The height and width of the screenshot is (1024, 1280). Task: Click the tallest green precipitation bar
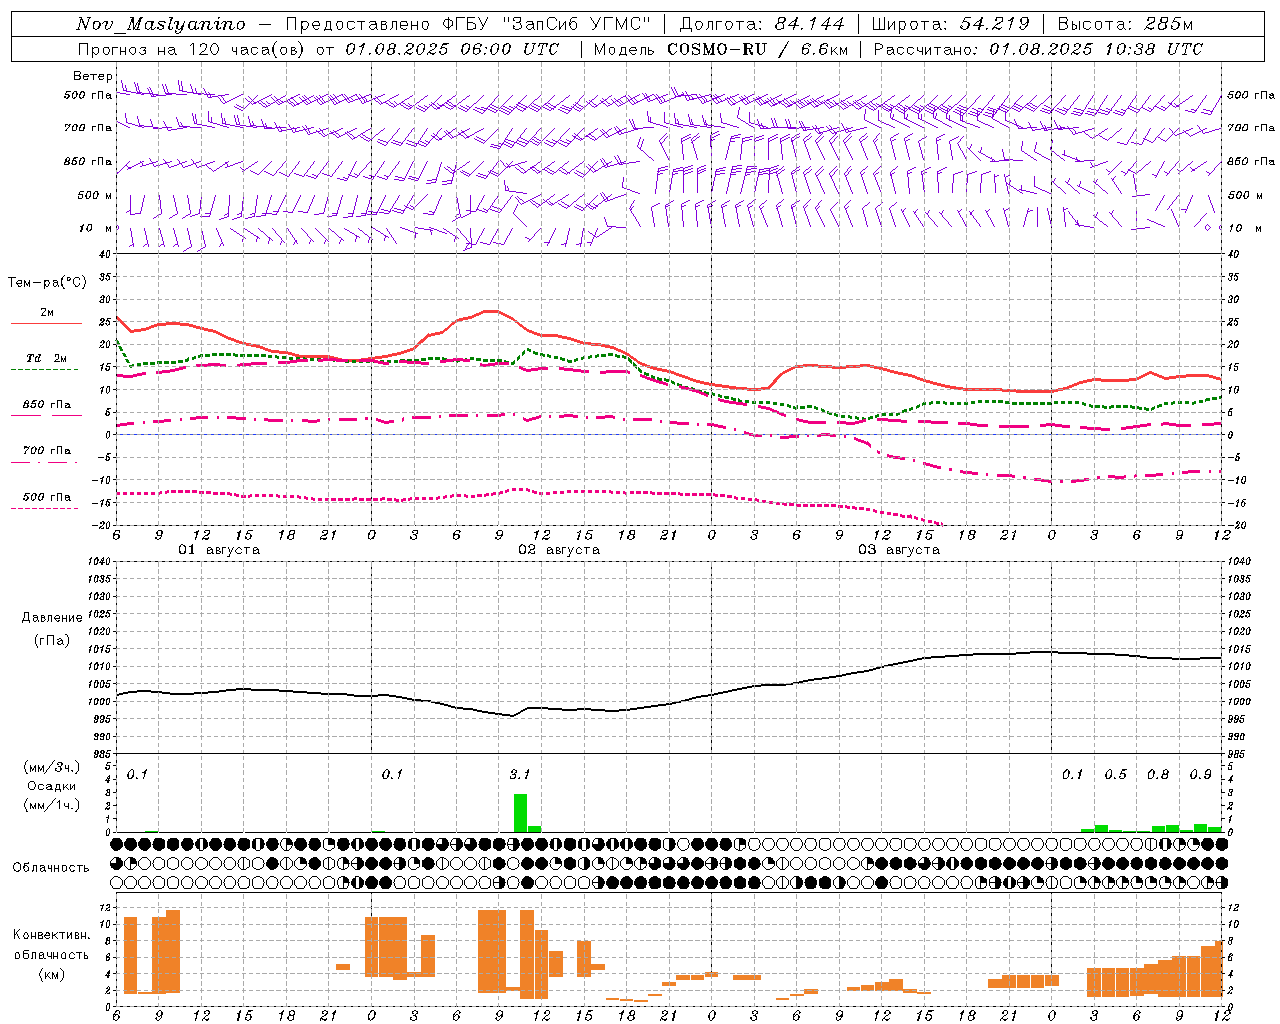tap(520, 813)
